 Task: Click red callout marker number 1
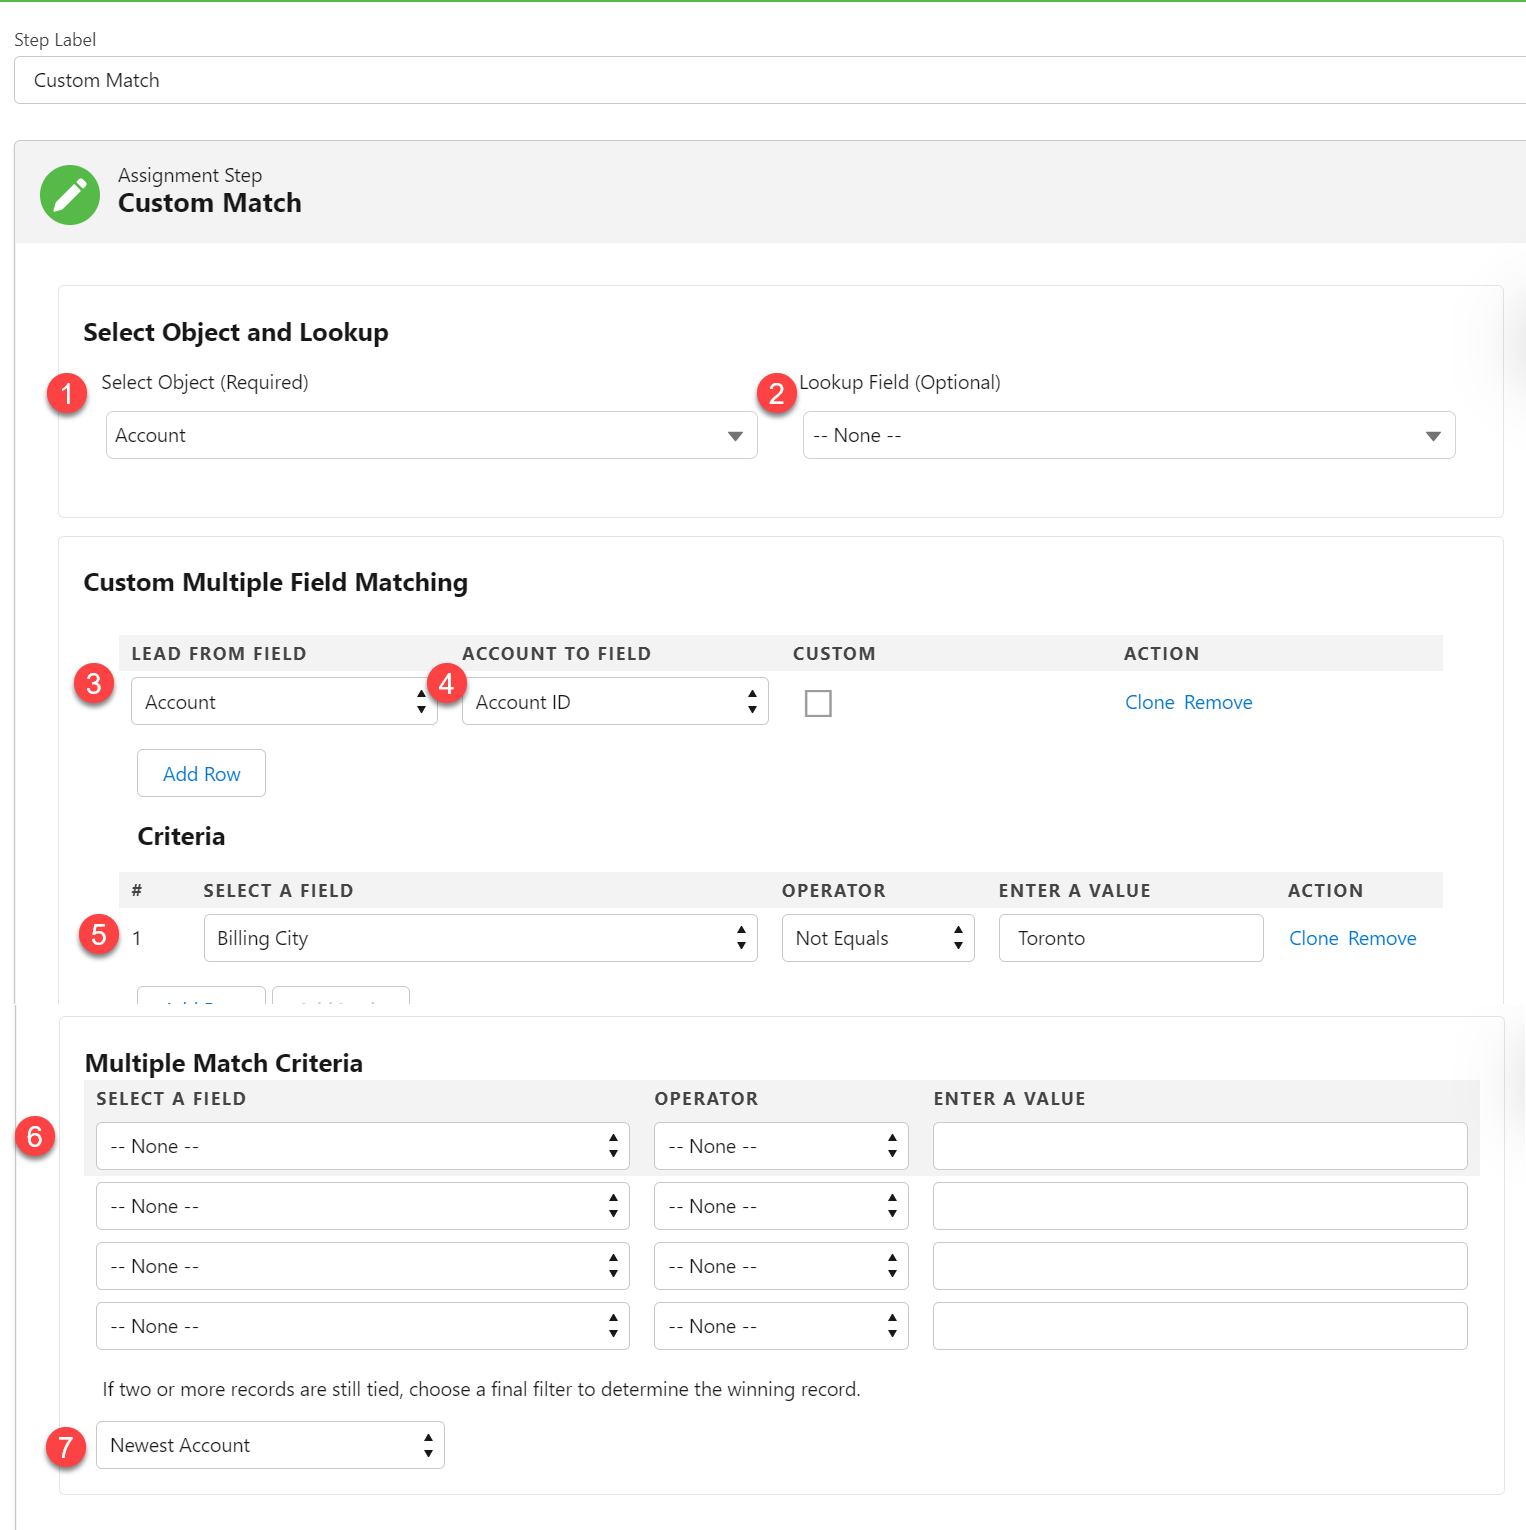click(67, 394)
